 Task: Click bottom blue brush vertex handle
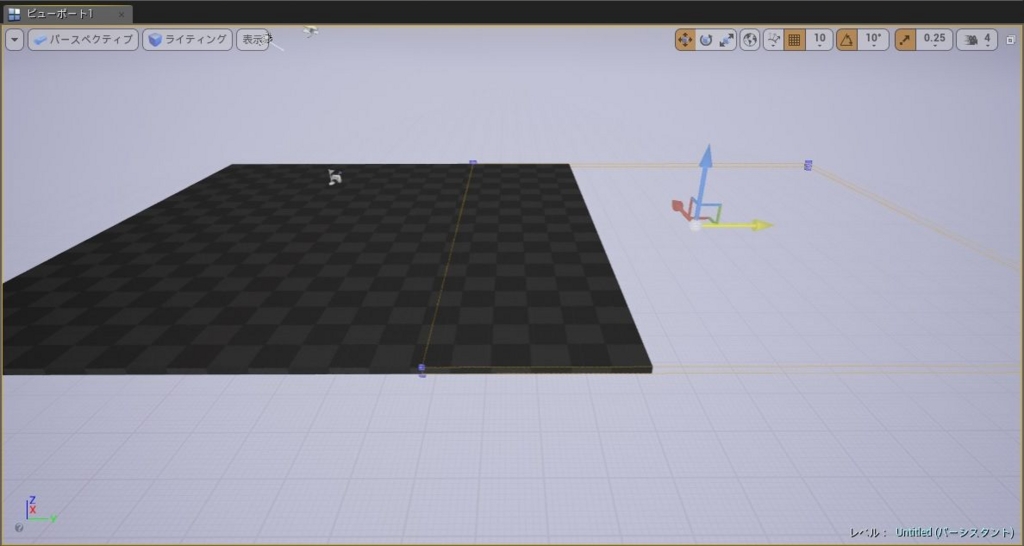[422, 370]
